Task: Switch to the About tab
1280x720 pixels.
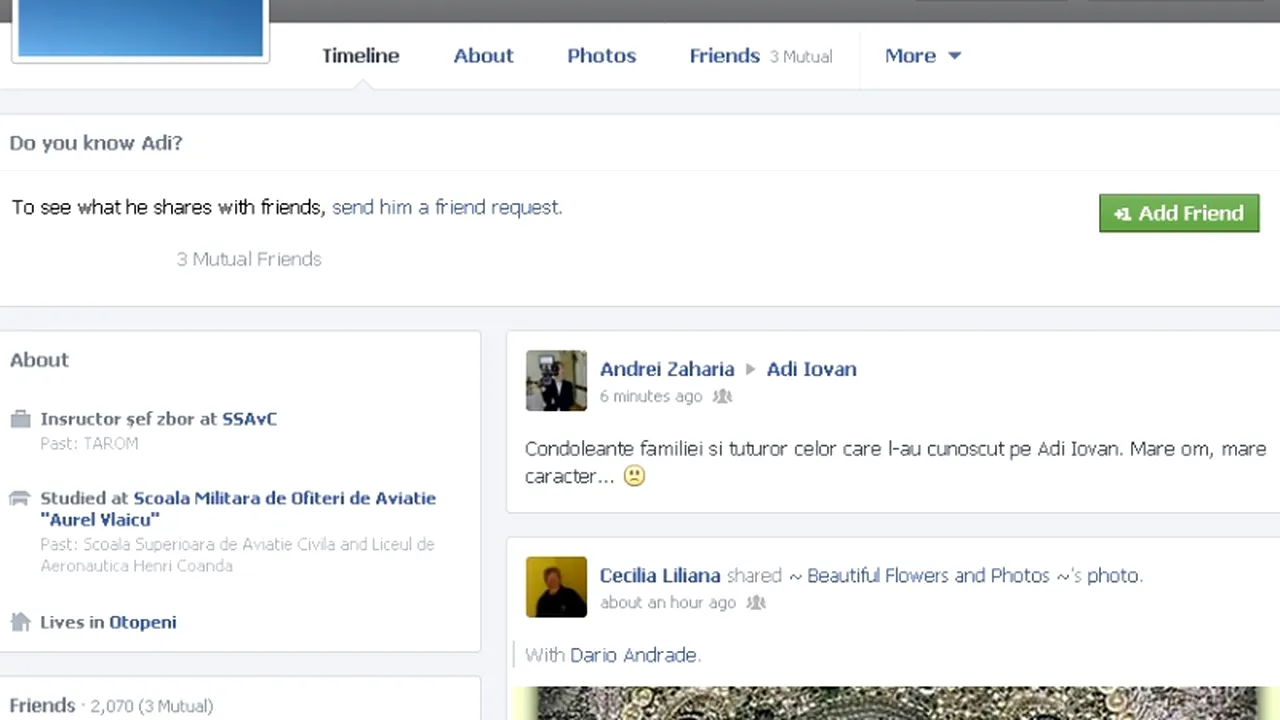Action: click(483, 56)
